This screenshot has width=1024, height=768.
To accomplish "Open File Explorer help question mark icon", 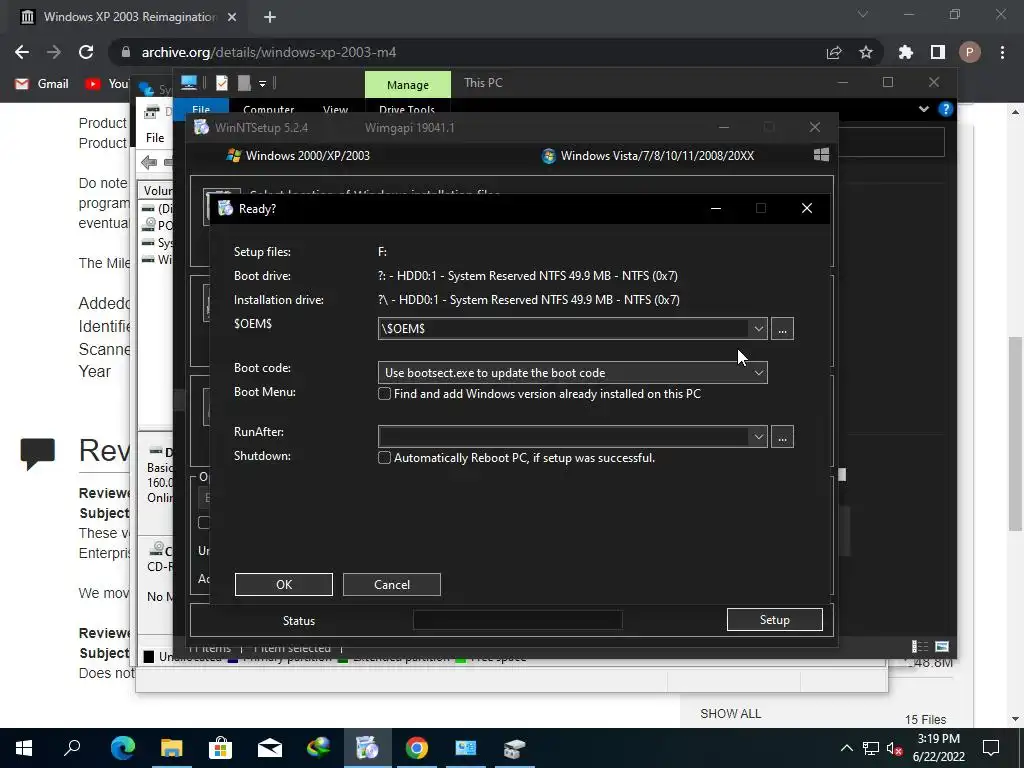I will click(945, 109).
